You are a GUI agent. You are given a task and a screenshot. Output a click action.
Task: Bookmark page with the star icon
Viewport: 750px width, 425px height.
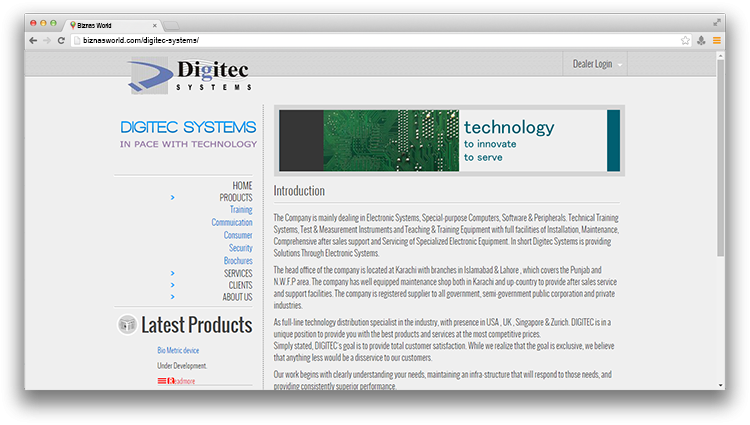tap(685, 40)
